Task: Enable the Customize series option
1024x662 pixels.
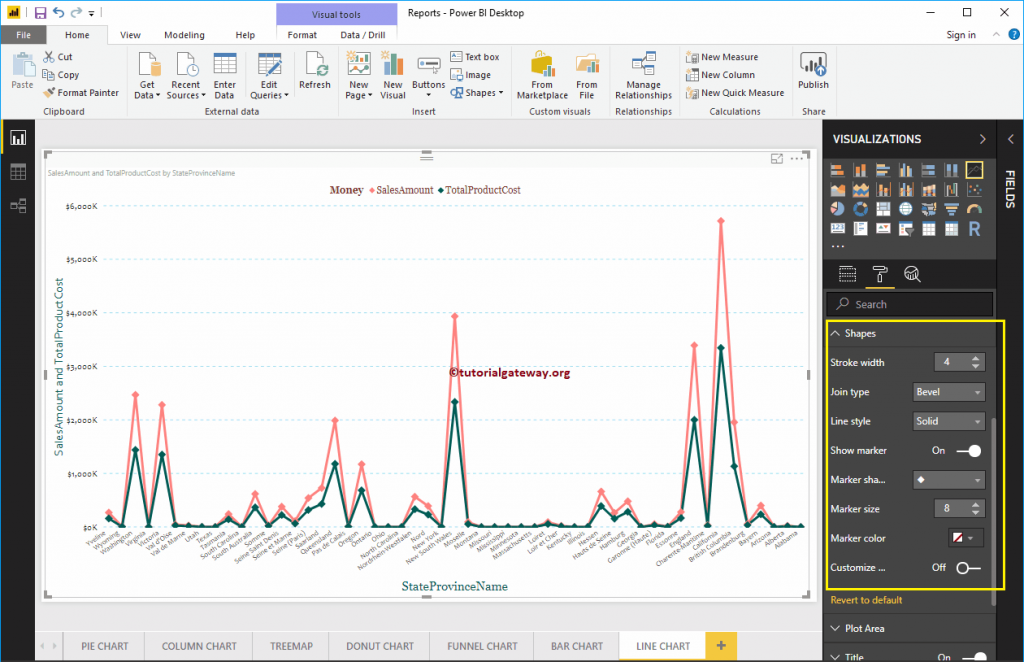Action: (968, 566)
